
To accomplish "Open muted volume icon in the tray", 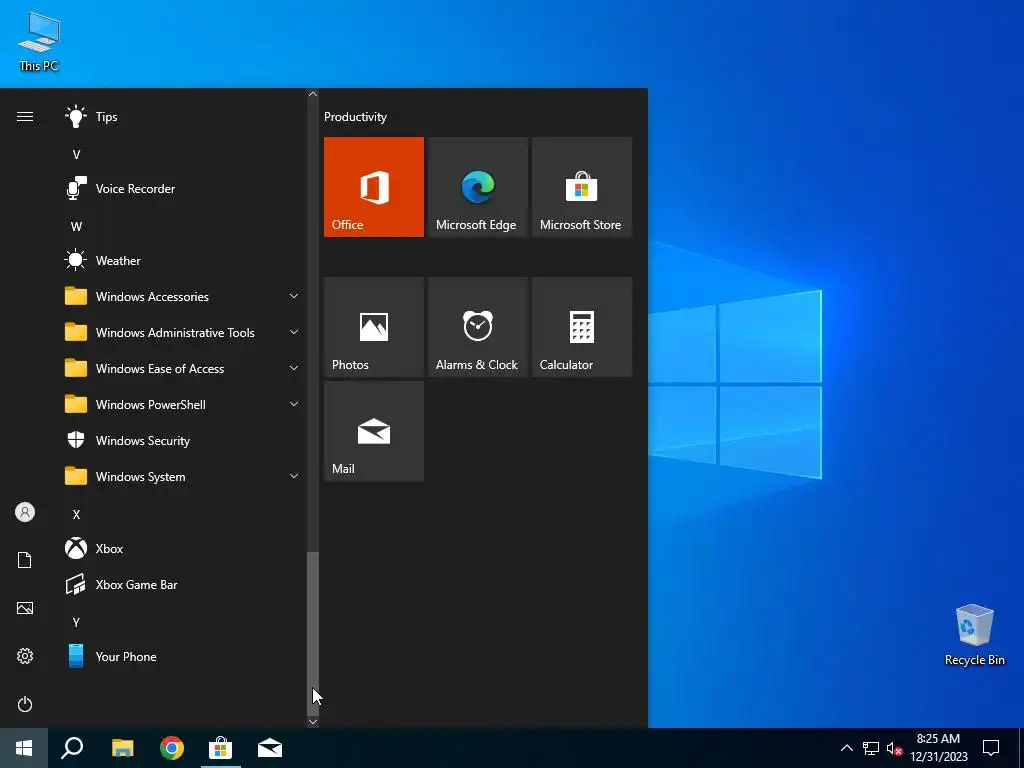I will coord(894,748).
